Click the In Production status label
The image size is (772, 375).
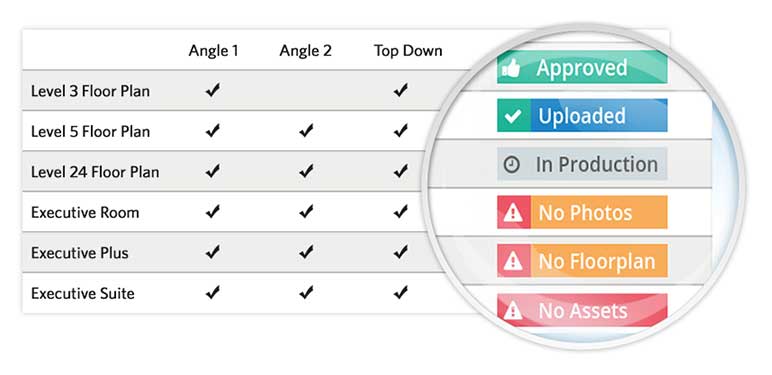click(596, 164)
